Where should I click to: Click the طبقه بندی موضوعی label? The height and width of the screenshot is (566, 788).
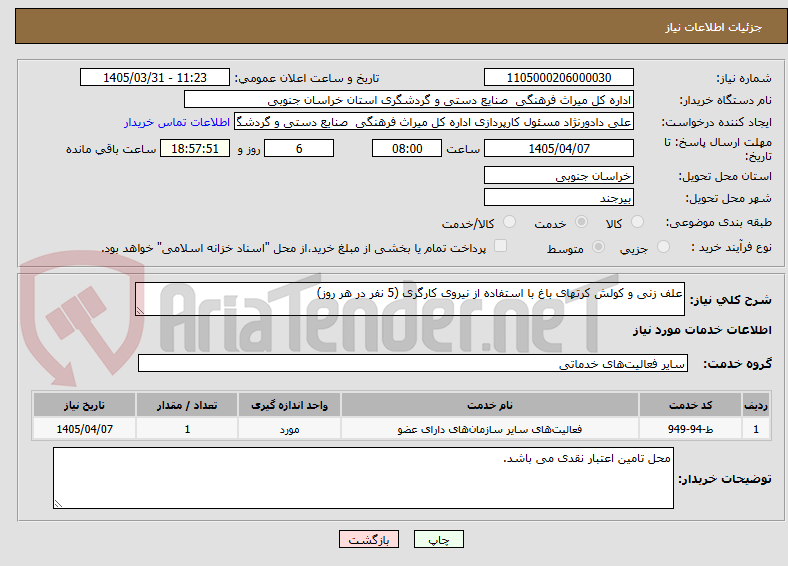point(719,222)
